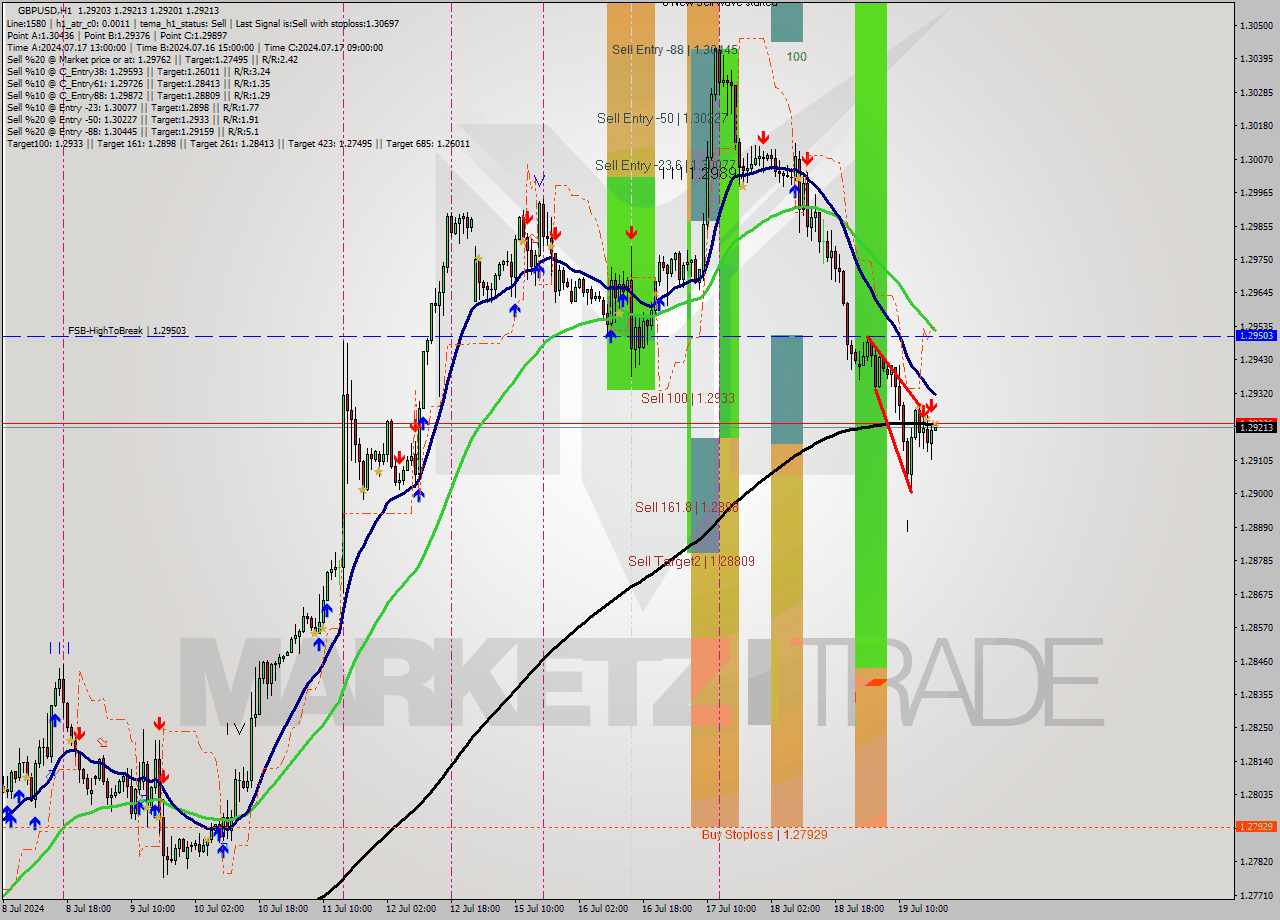Click the Target100: 1.2933 summary line
Viewport: 1280px width, 920px height.
click(x=238, y=143)
